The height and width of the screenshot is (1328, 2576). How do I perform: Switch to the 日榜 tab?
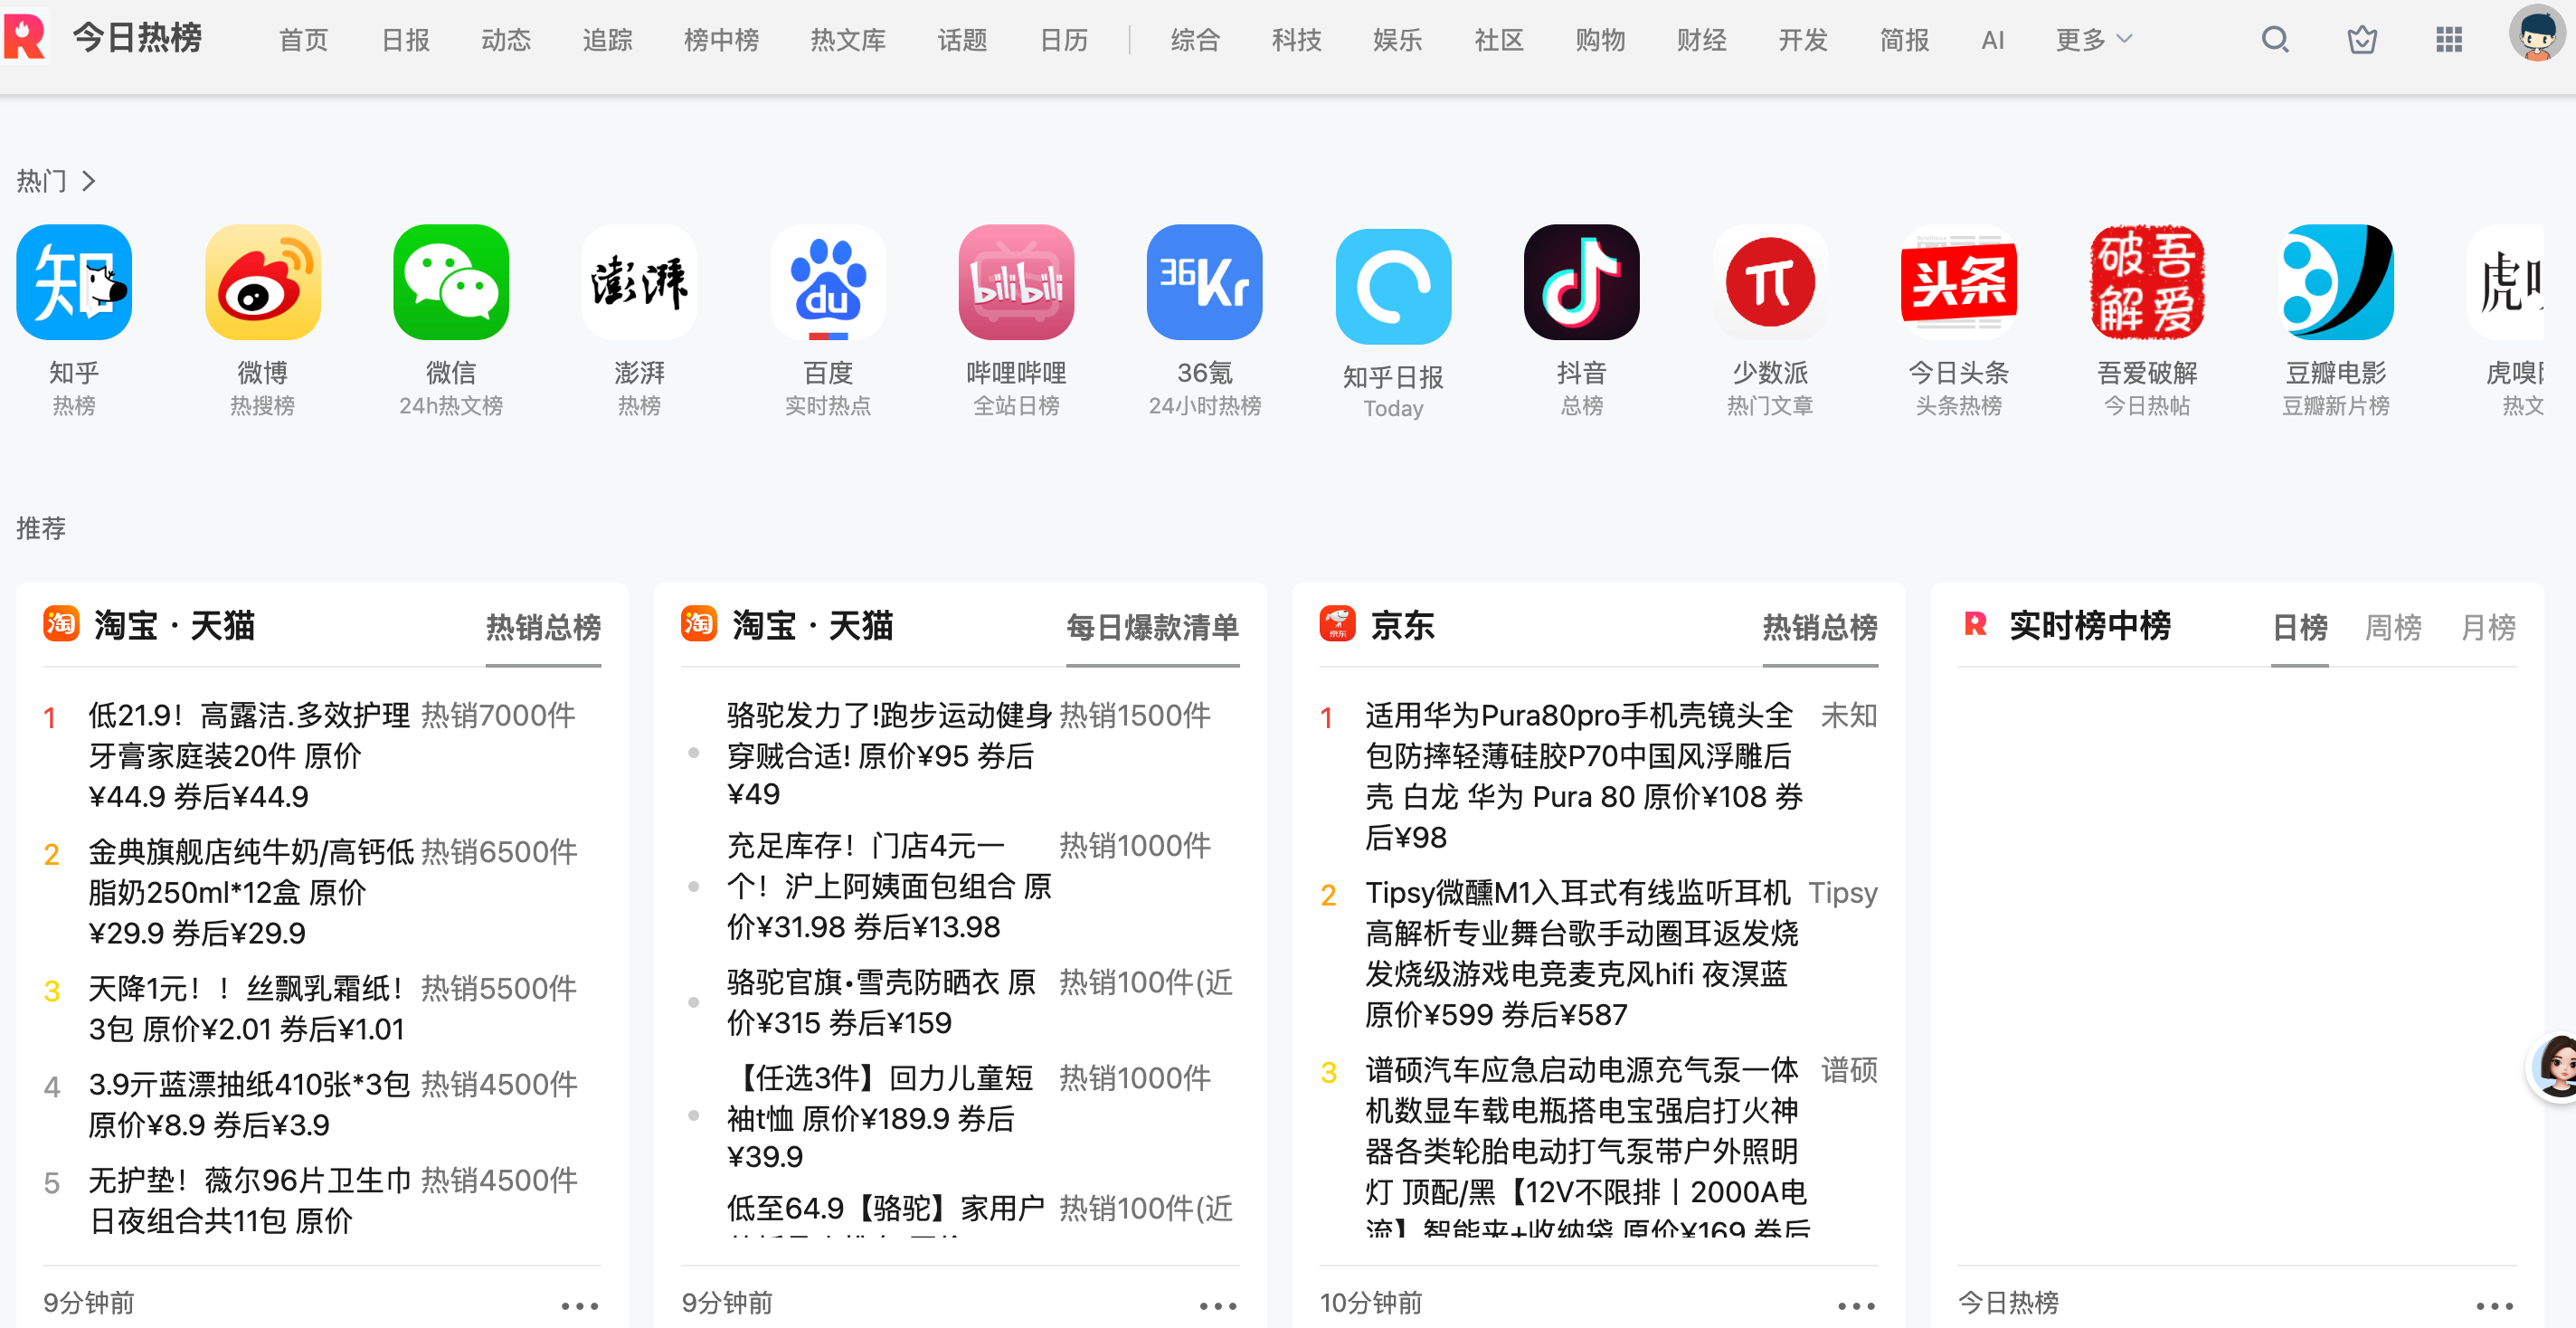pos(2300,627)
